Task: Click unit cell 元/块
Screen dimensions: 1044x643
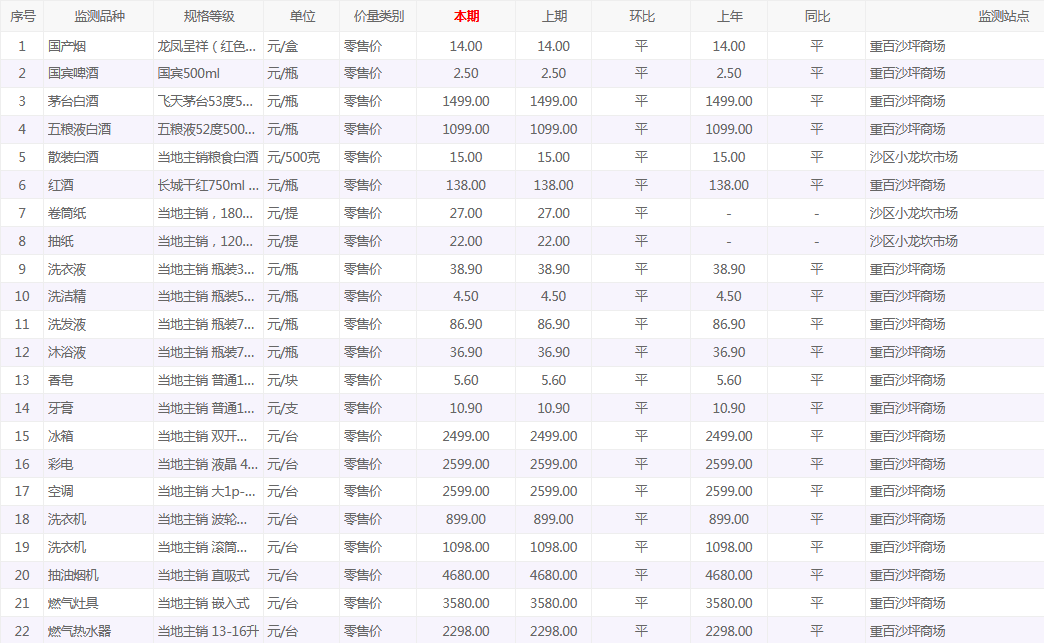Action: pyautogui.click(x=283, y=380)
